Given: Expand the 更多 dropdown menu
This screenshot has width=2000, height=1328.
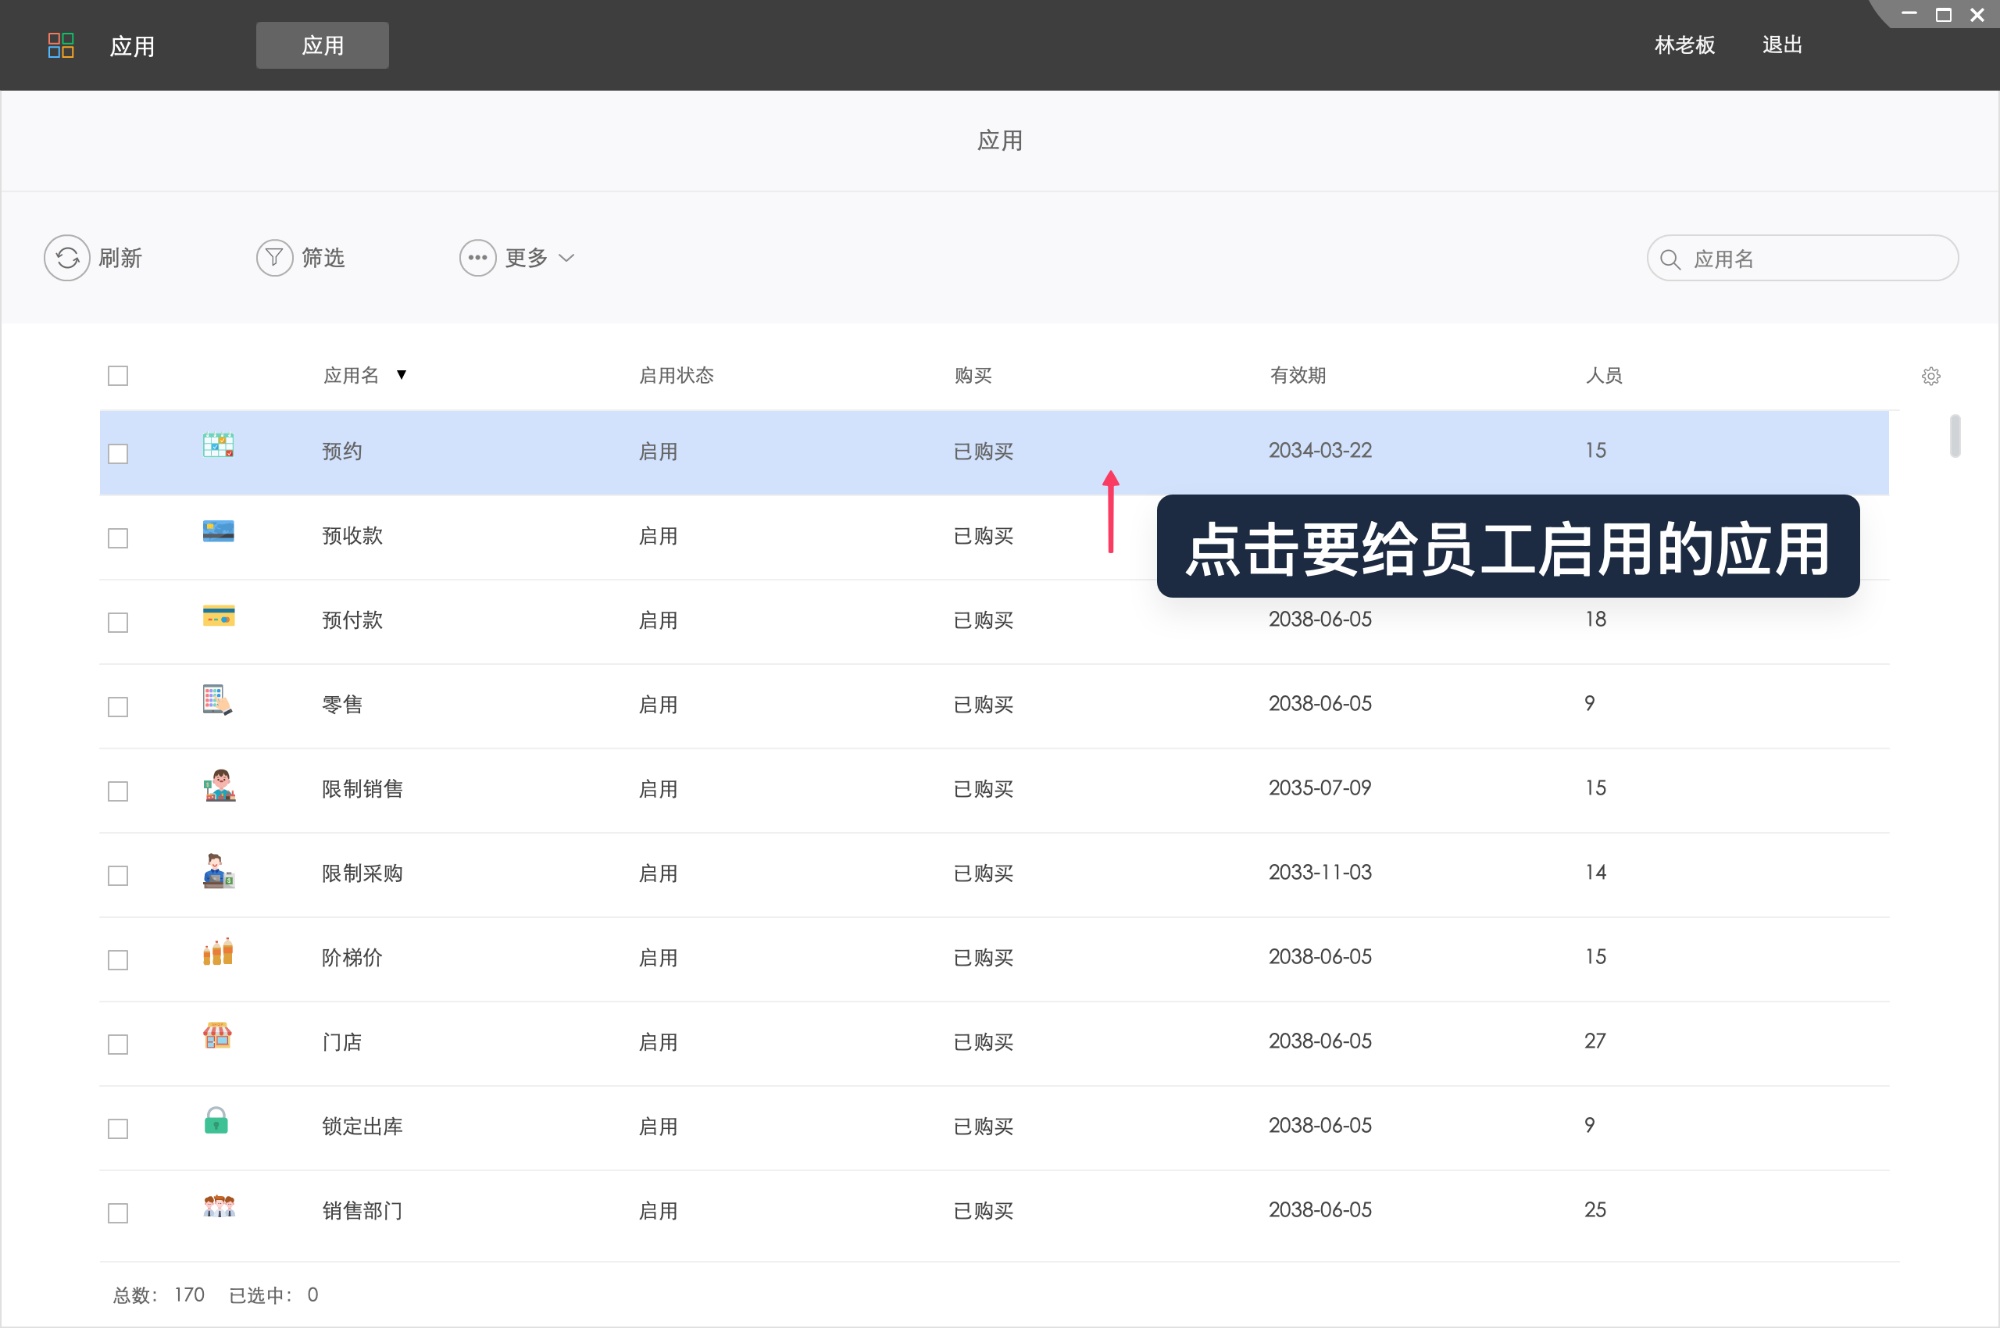Looking at the screenshot, I should pos(519,257).
